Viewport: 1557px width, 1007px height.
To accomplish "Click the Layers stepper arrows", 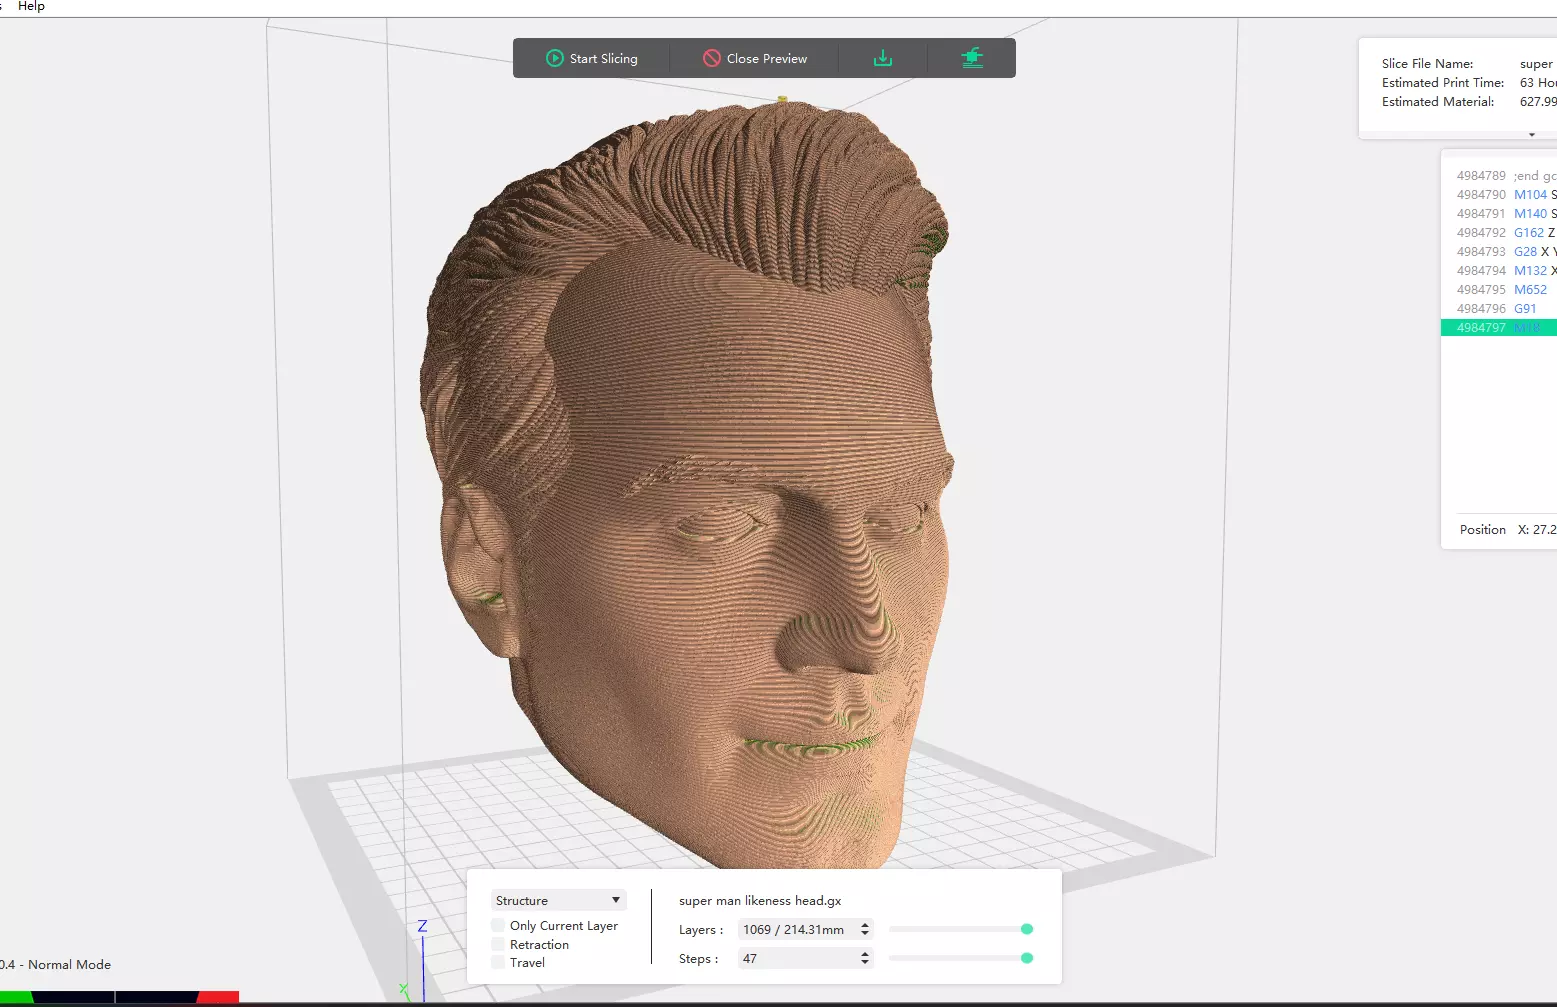I will coord(865,929).
